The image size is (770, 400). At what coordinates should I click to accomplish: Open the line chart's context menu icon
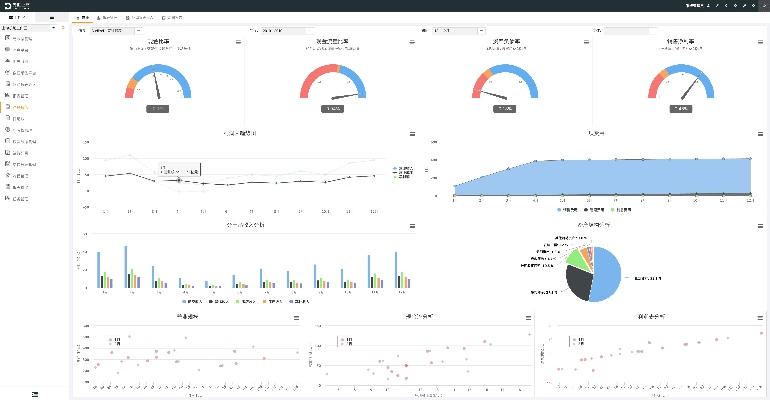(x=412, y=134)
